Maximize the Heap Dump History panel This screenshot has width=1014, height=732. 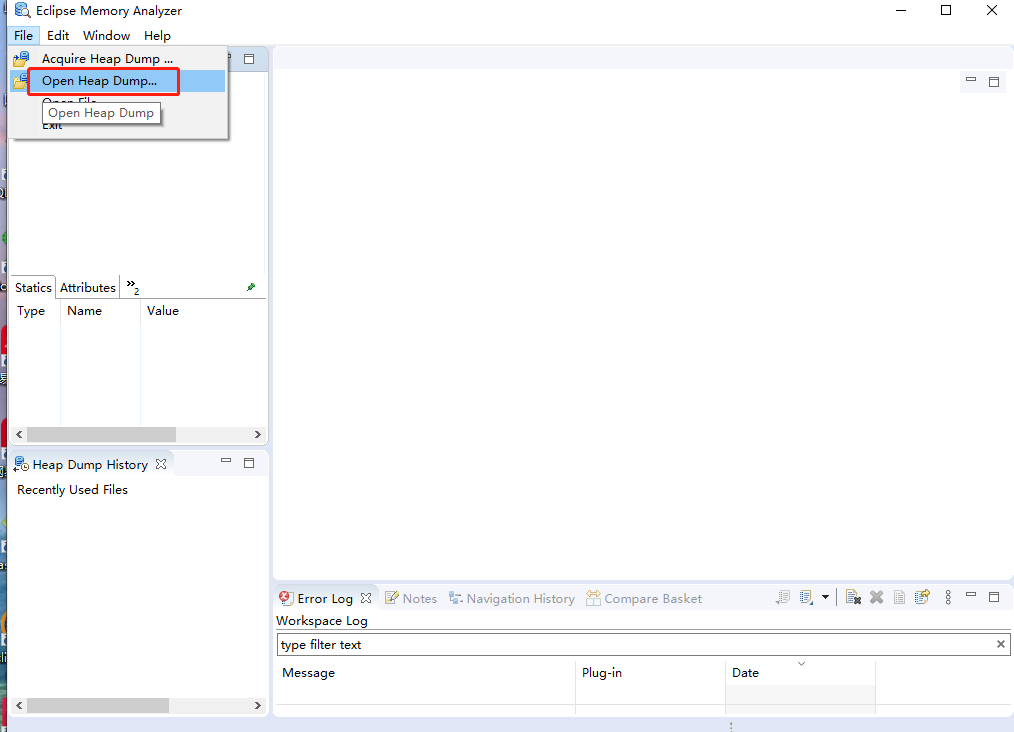249,463
